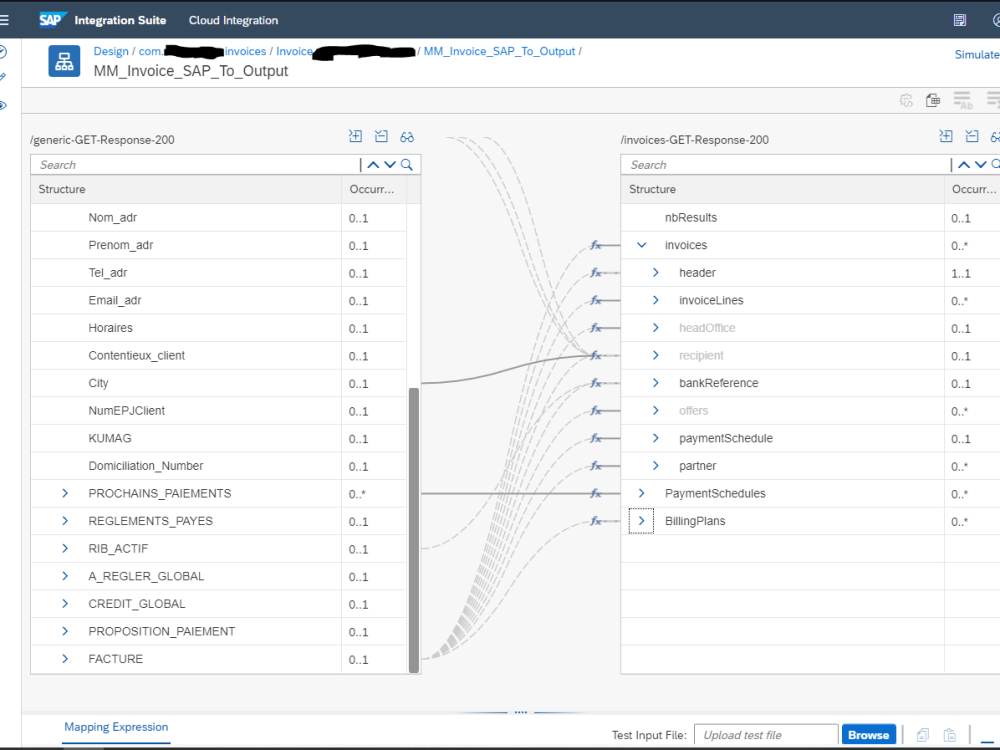Click the Browse button for test input file
The width and height of the screenshot is (1000, 750).
pos(868,734)
